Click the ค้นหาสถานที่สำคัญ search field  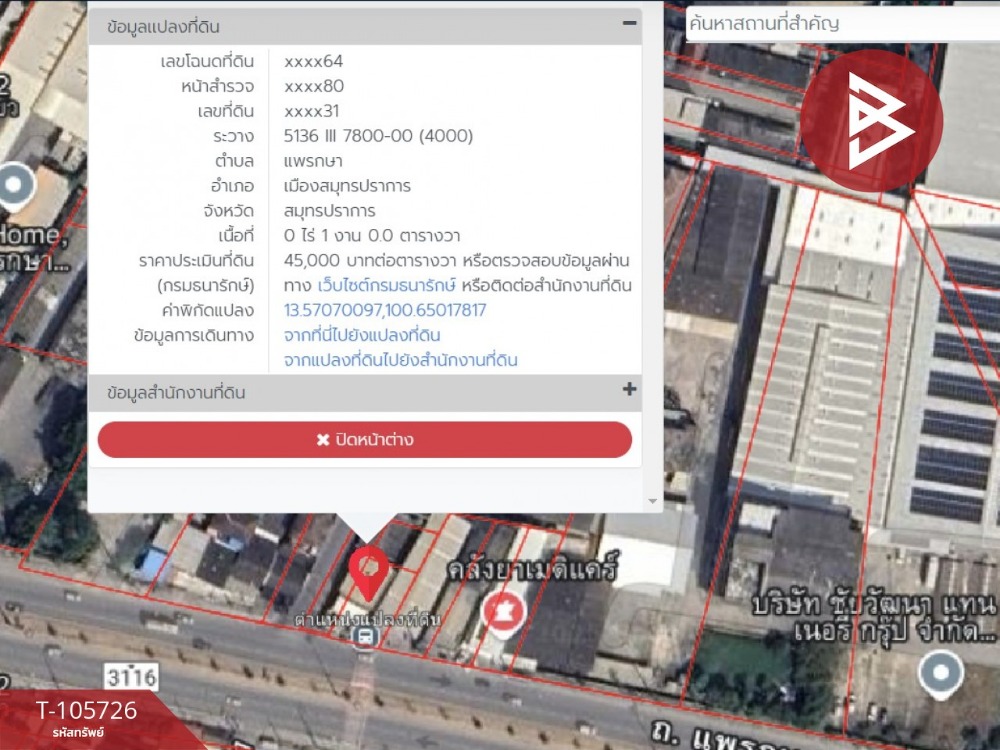point(842,24)
